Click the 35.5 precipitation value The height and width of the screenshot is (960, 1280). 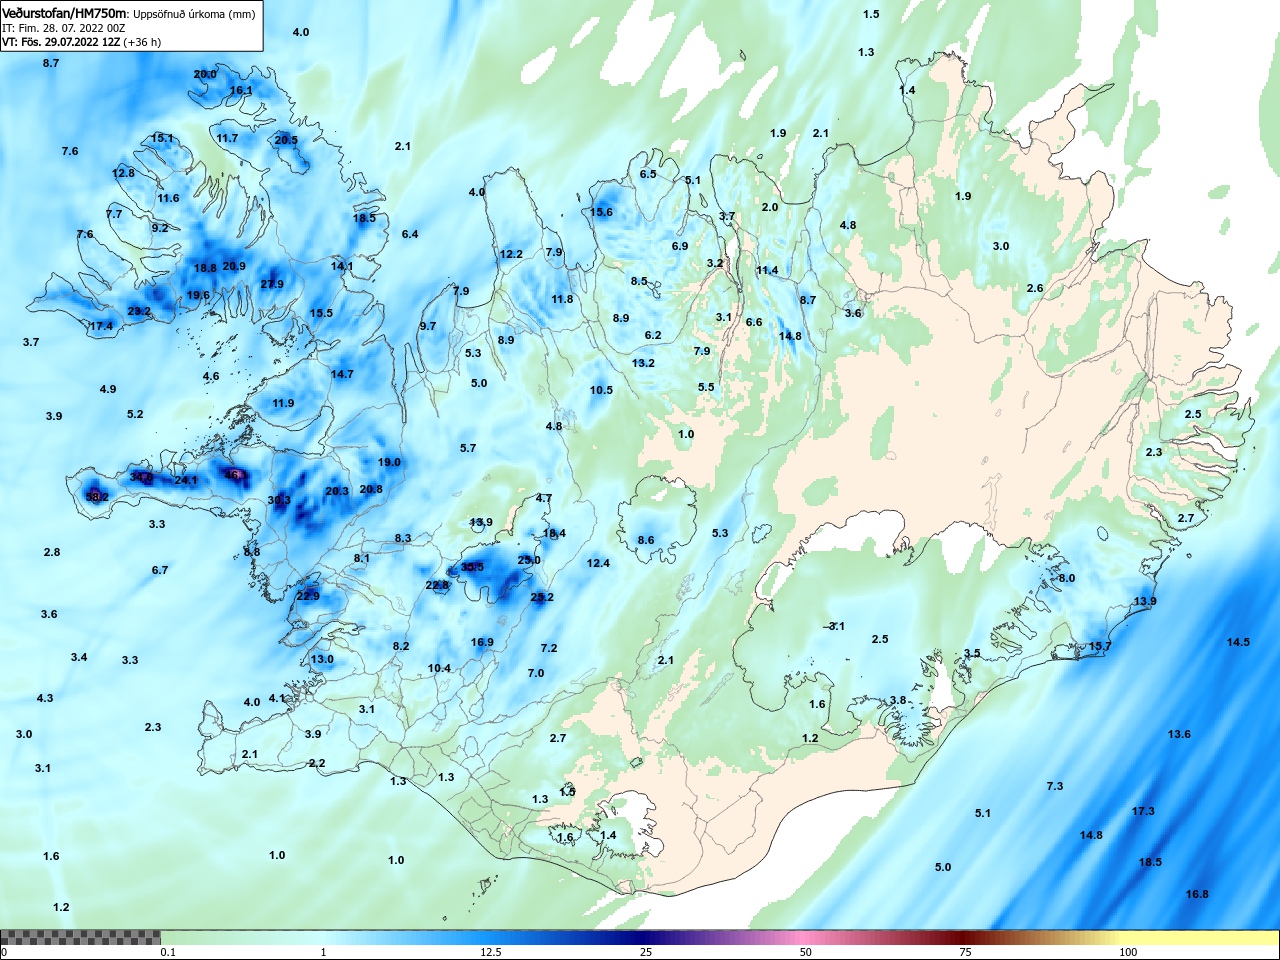pyautogui.click(x=472, y=567)
